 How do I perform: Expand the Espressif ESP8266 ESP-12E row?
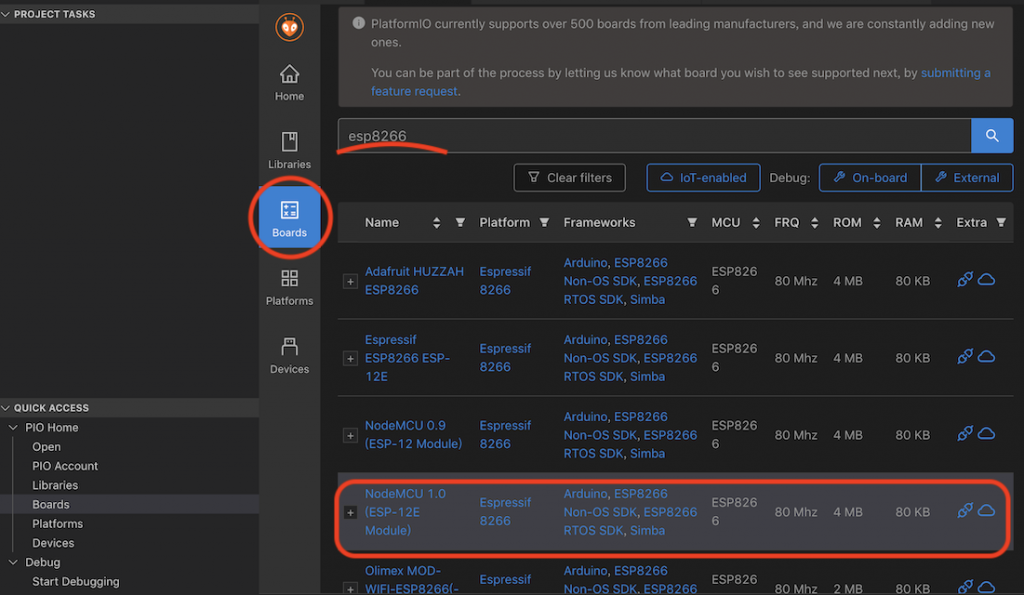(x=350, y=359)
